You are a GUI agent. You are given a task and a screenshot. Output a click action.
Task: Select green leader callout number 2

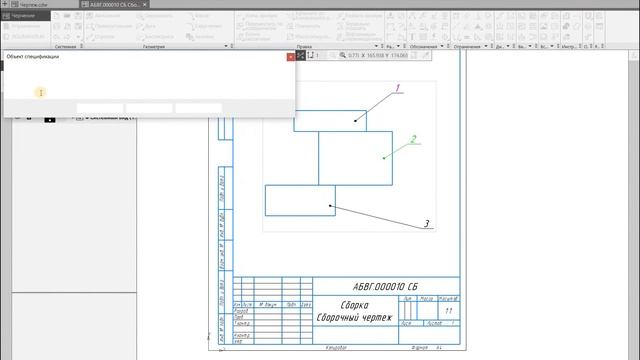pyautogui.click(x=413, y=139)
